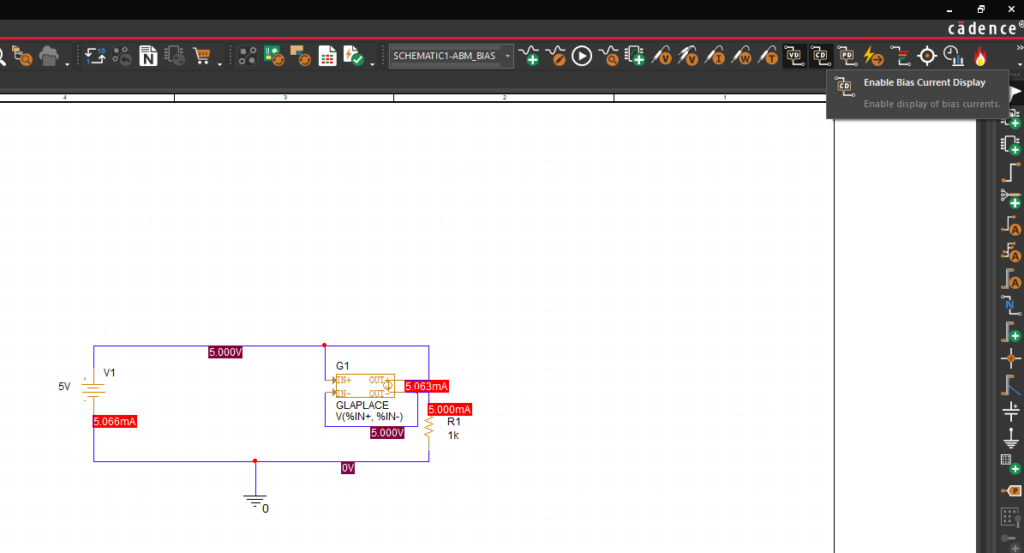
Task: Toggle Enable Bias Voltage Display (VD)
Action: (x=794, y=56)
